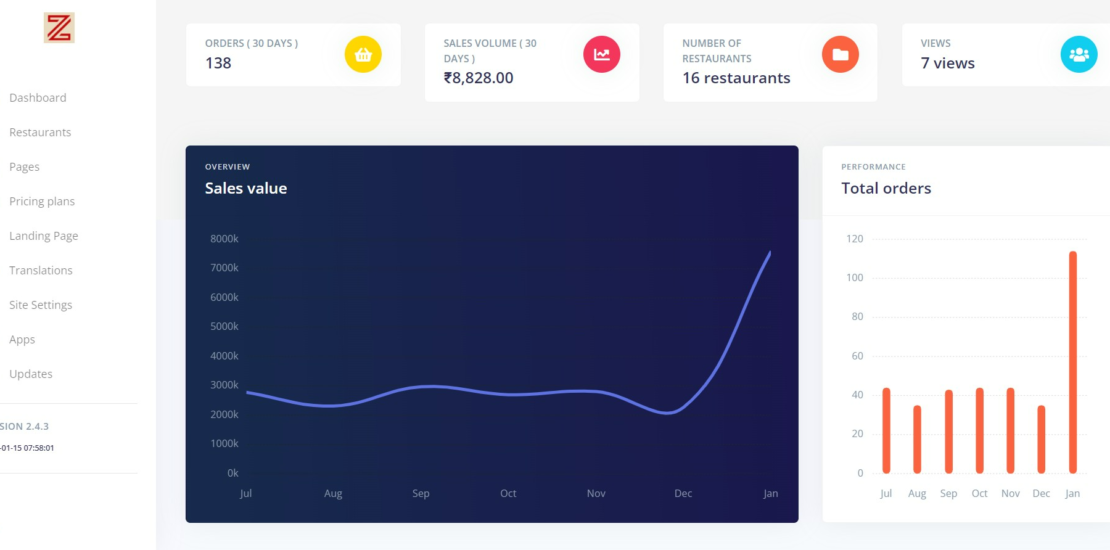Click Apps in the sidebar

point(22,339)
